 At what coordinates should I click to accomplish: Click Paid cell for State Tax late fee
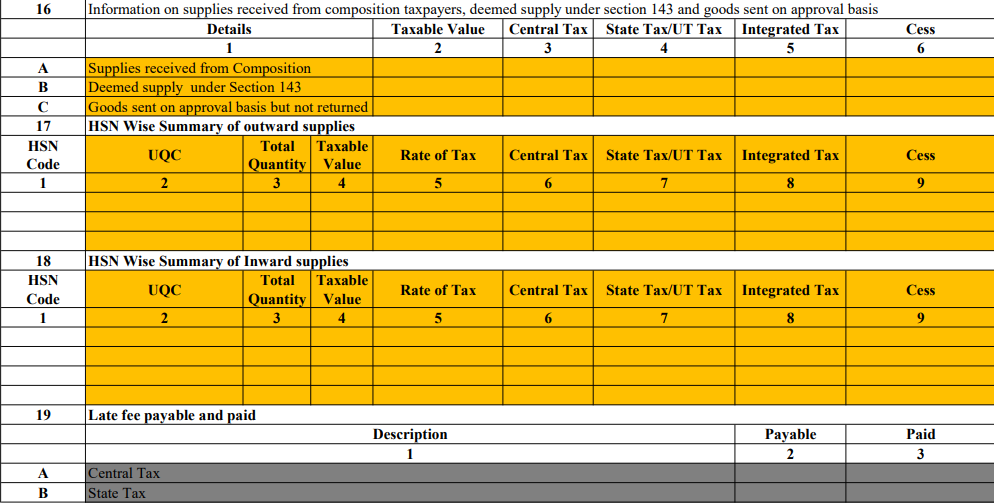click(x=920, y=493)
